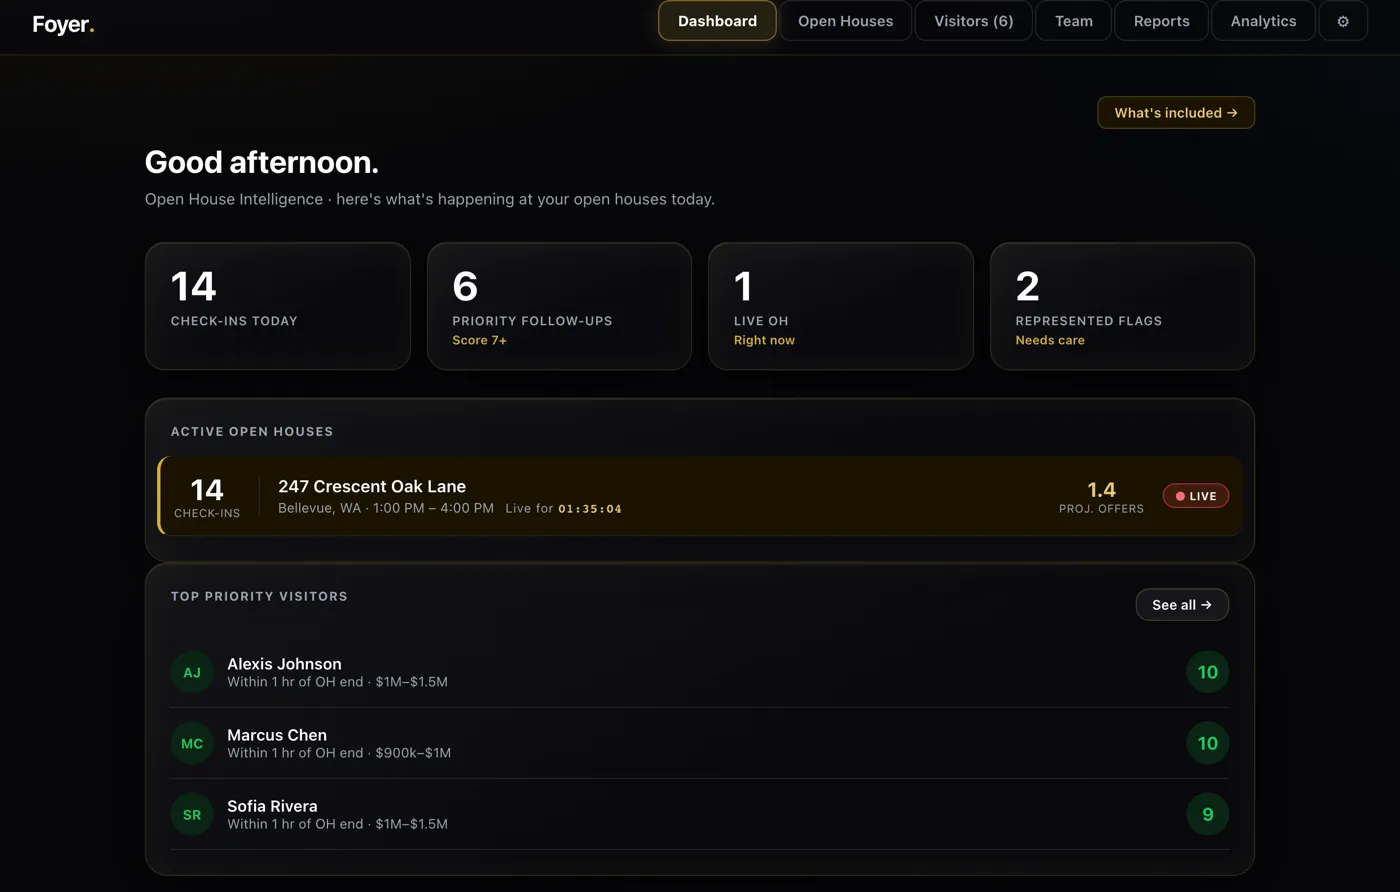Open the Open Houses tab

pos(845,21)
